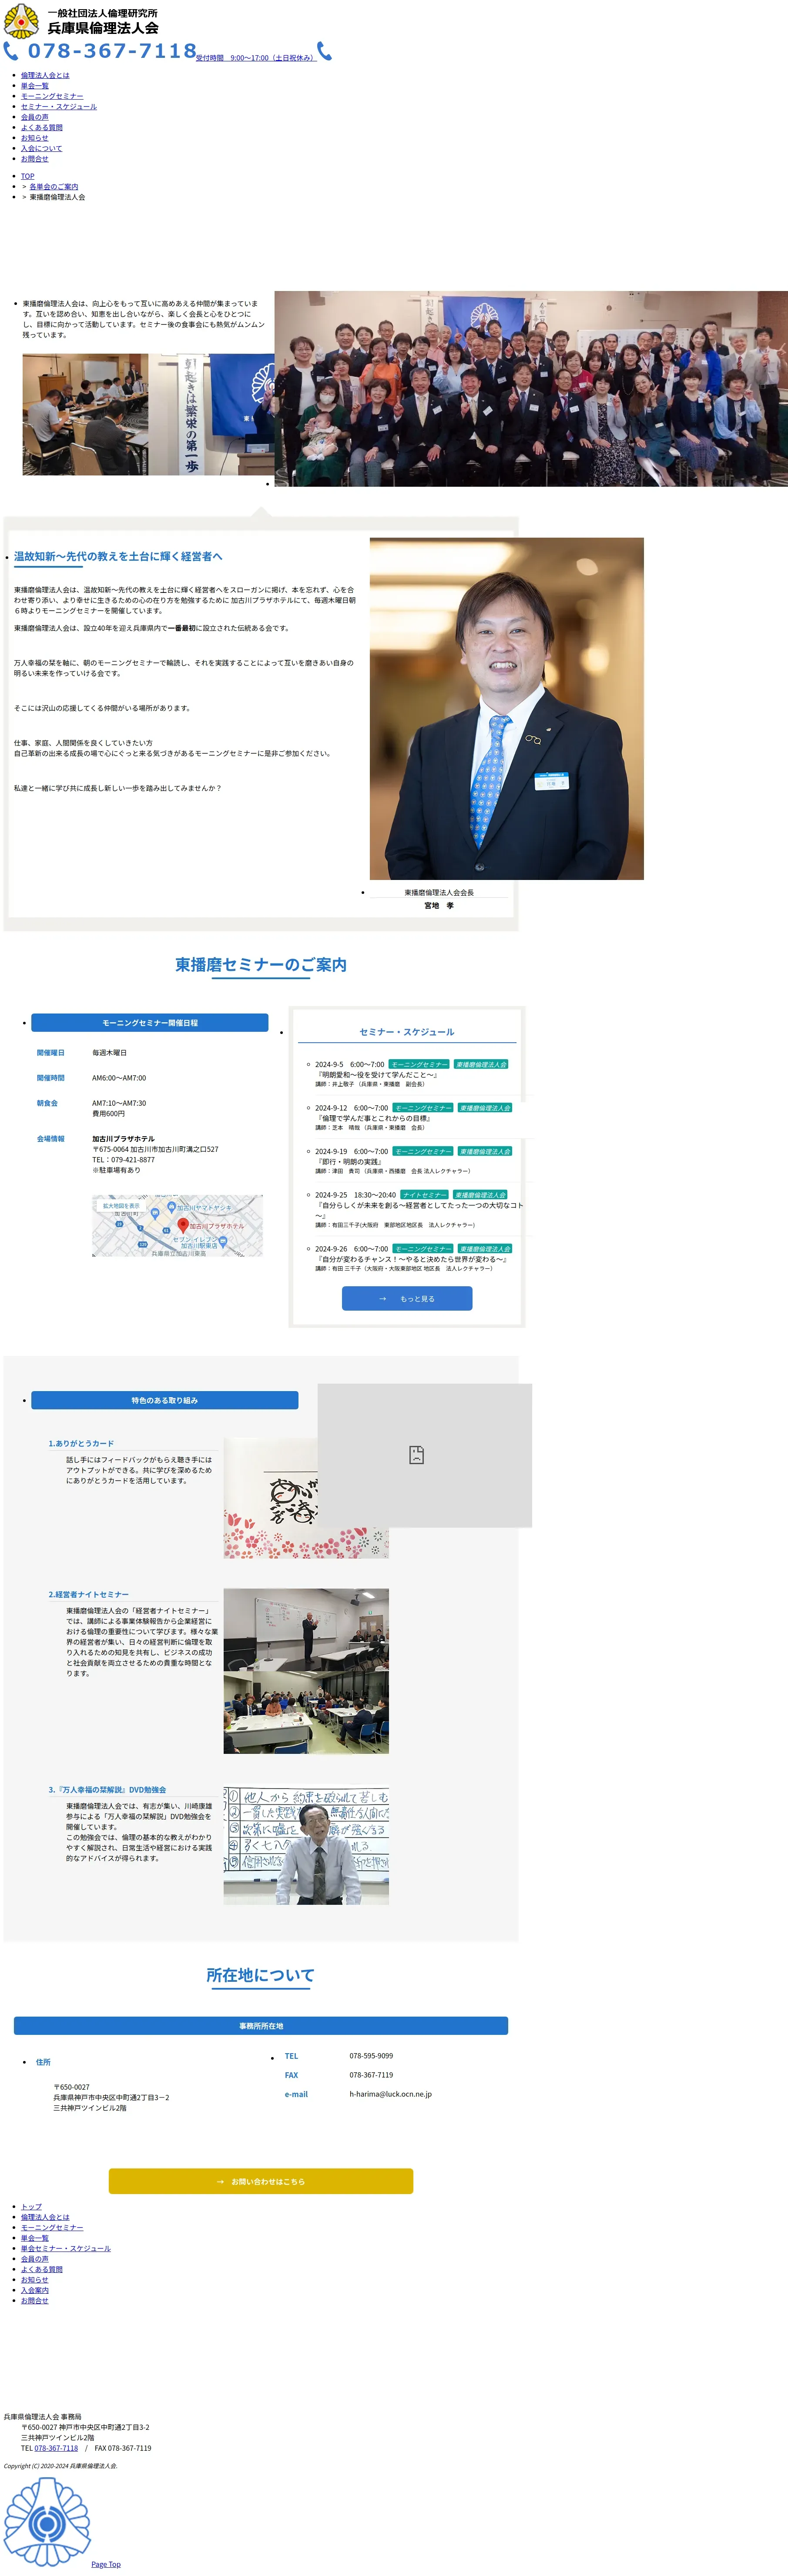Click the モーニングセミナー開催日程 blue header bar
The width and height of the screenshot is (788, 2576).
(x=150, y=1023)
